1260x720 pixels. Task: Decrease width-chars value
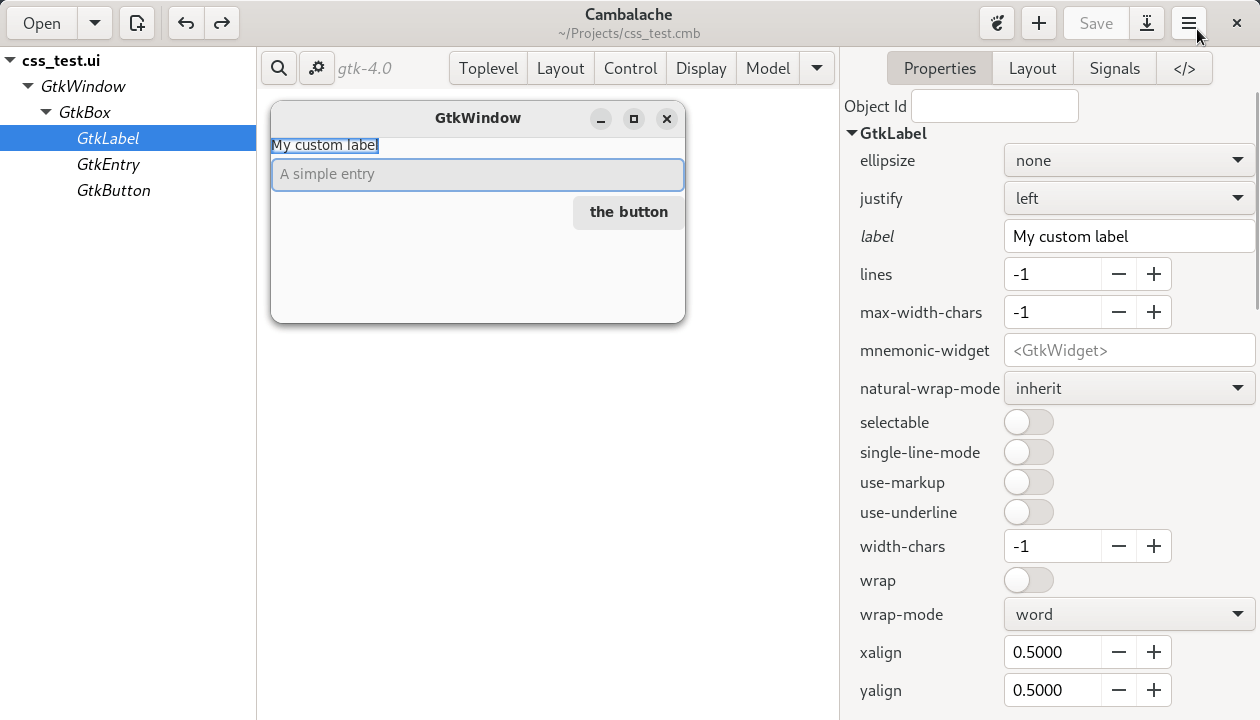[x=1119, y=546]
